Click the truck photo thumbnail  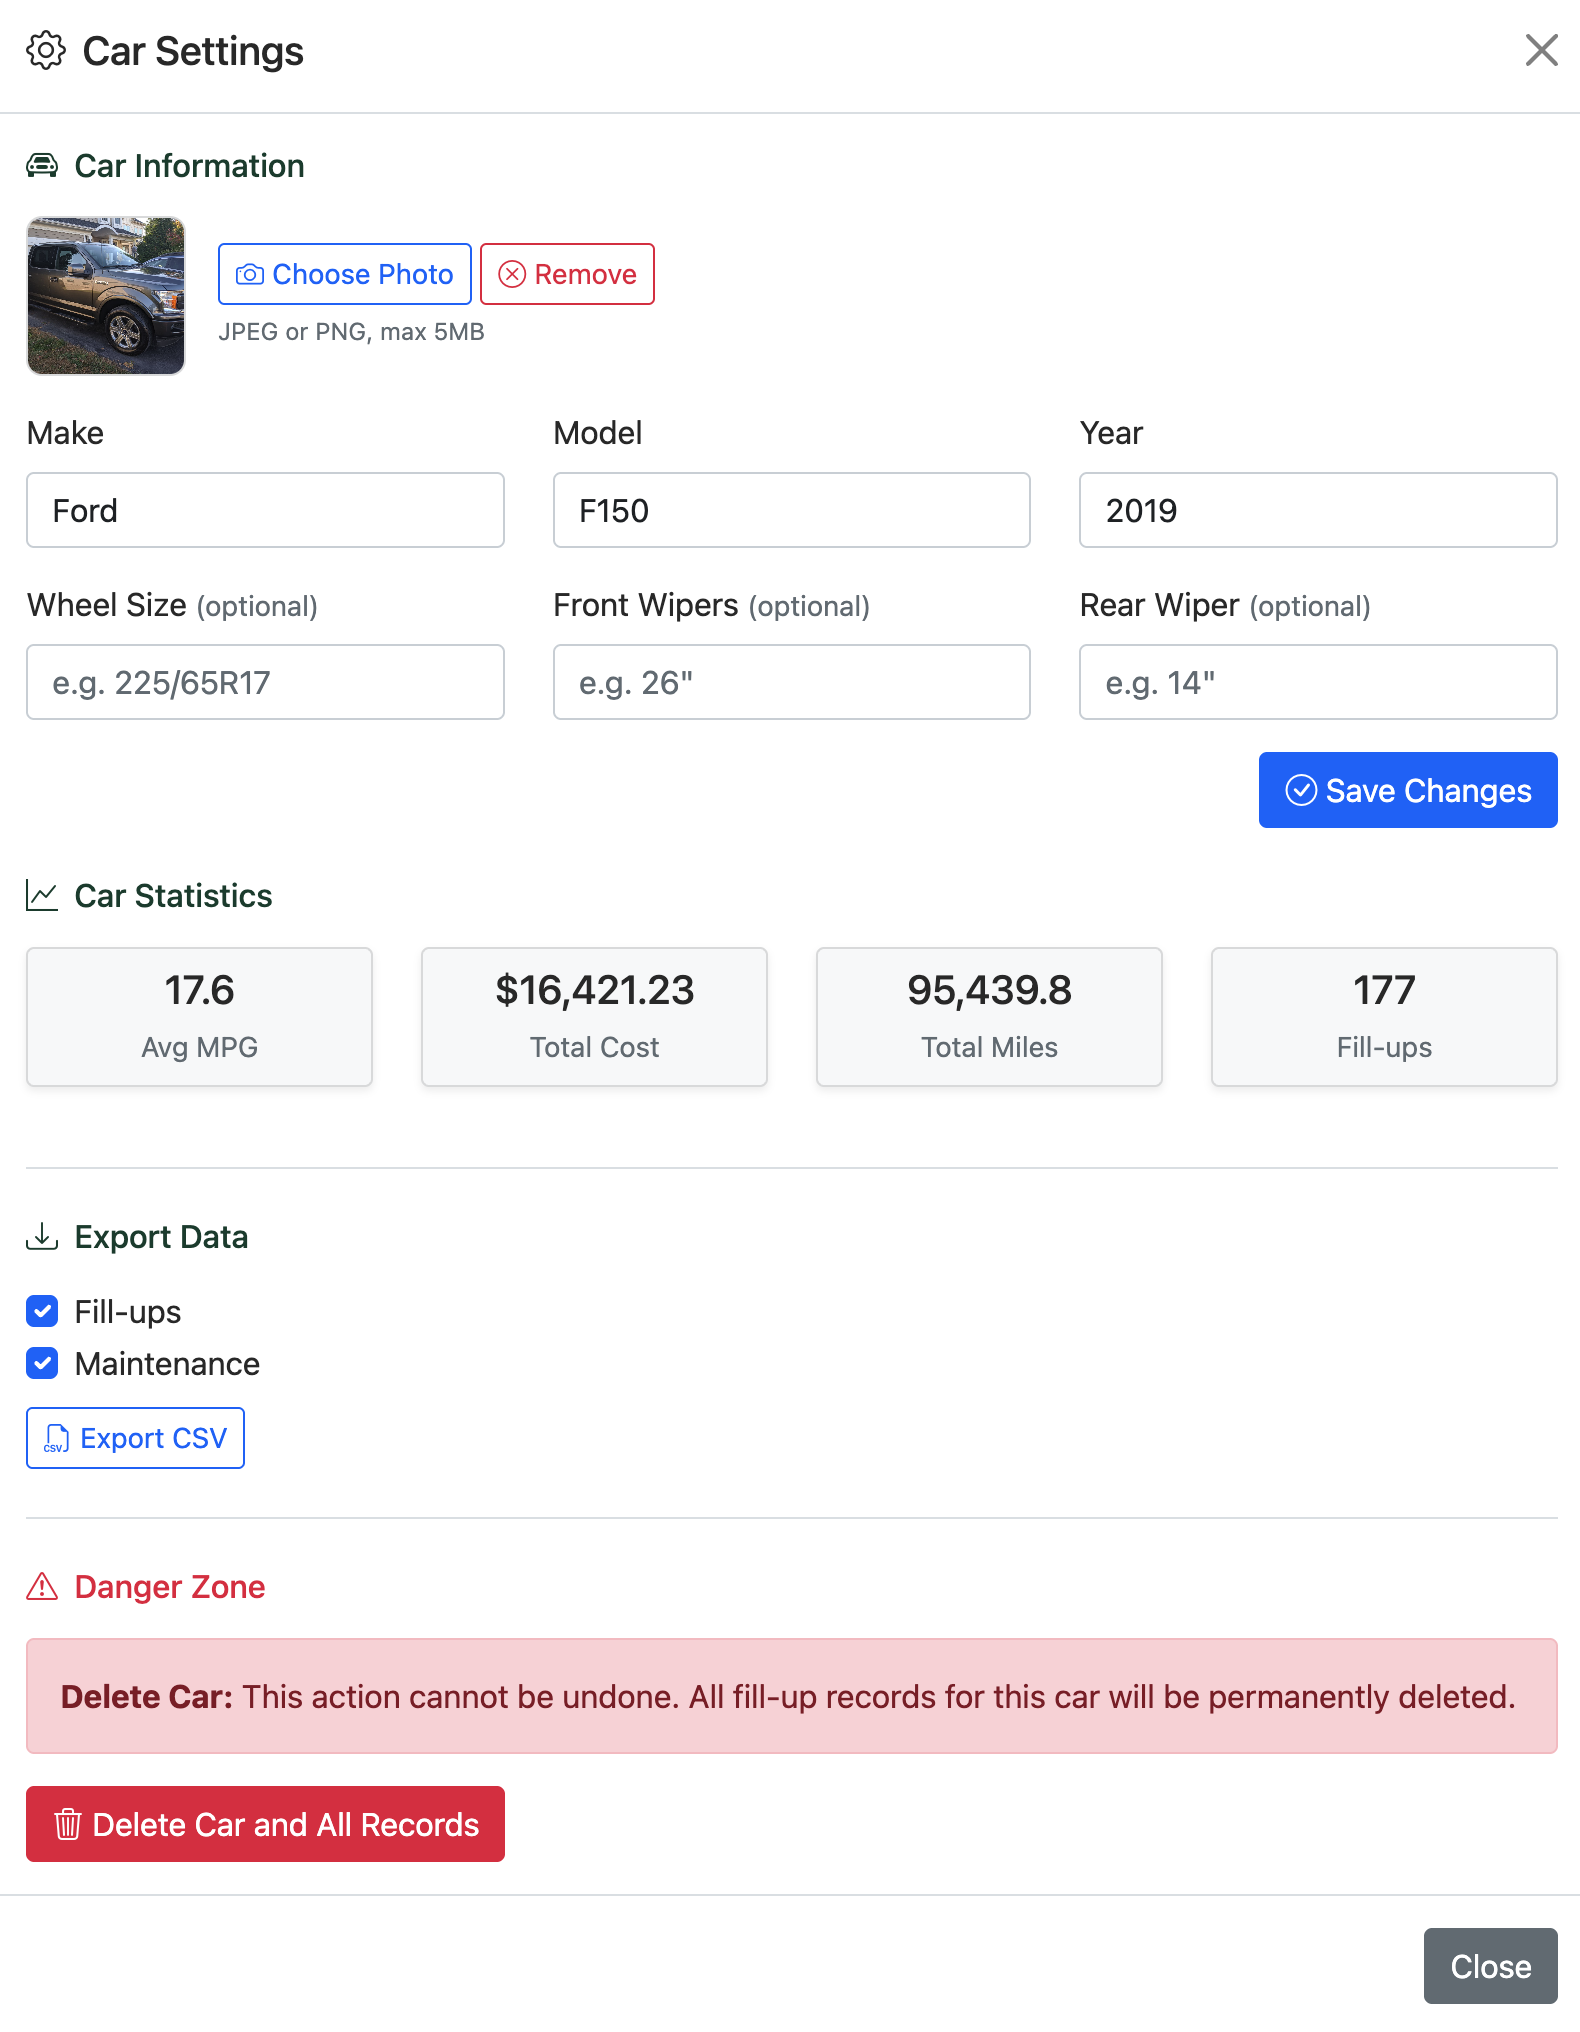(x=105, y=296)
